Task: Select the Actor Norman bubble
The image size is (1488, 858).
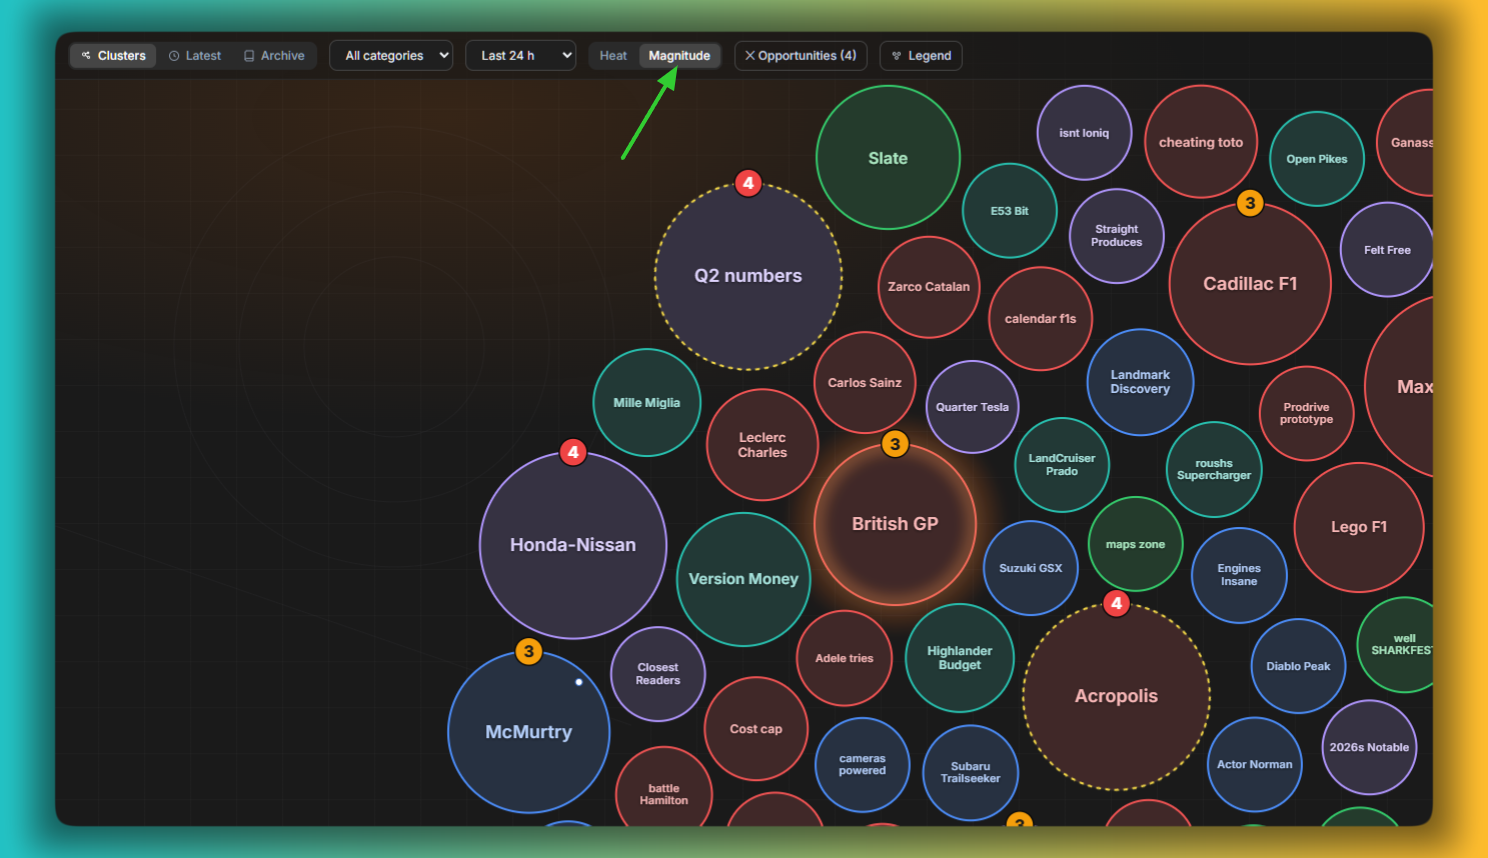Action: [x=1255, y=764]
